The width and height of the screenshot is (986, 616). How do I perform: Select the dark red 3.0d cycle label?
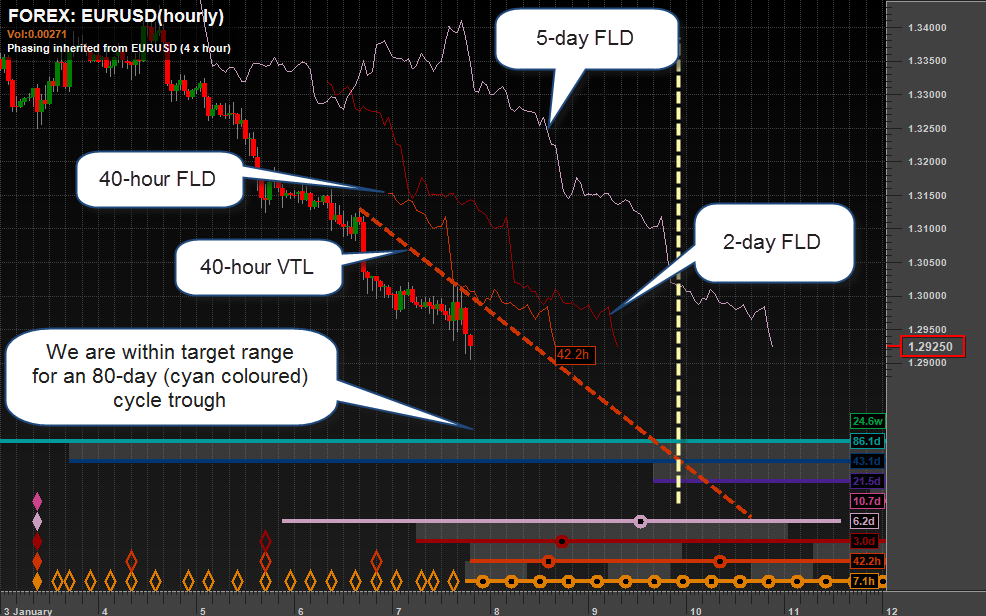tap(864, 541)
